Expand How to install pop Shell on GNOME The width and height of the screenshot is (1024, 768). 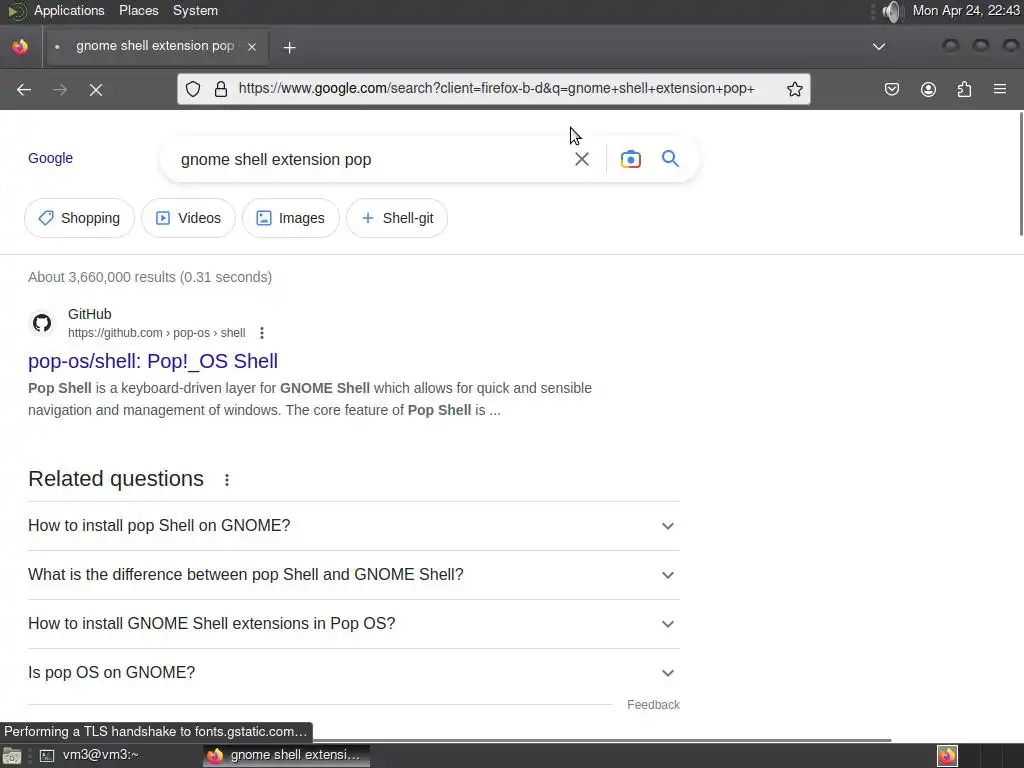click(353, 526)
